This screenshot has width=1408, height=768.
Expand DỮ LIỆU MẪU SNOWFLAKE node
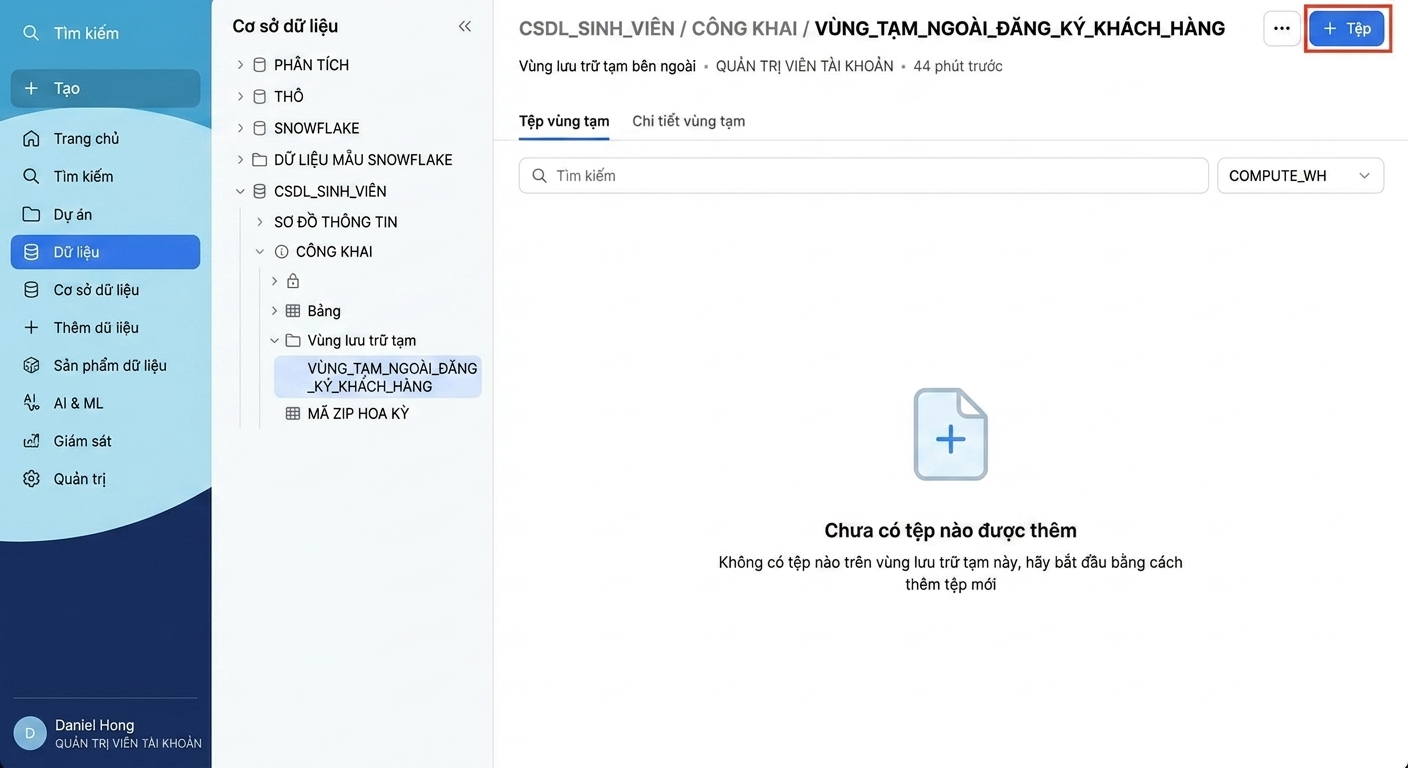(240, 160)
